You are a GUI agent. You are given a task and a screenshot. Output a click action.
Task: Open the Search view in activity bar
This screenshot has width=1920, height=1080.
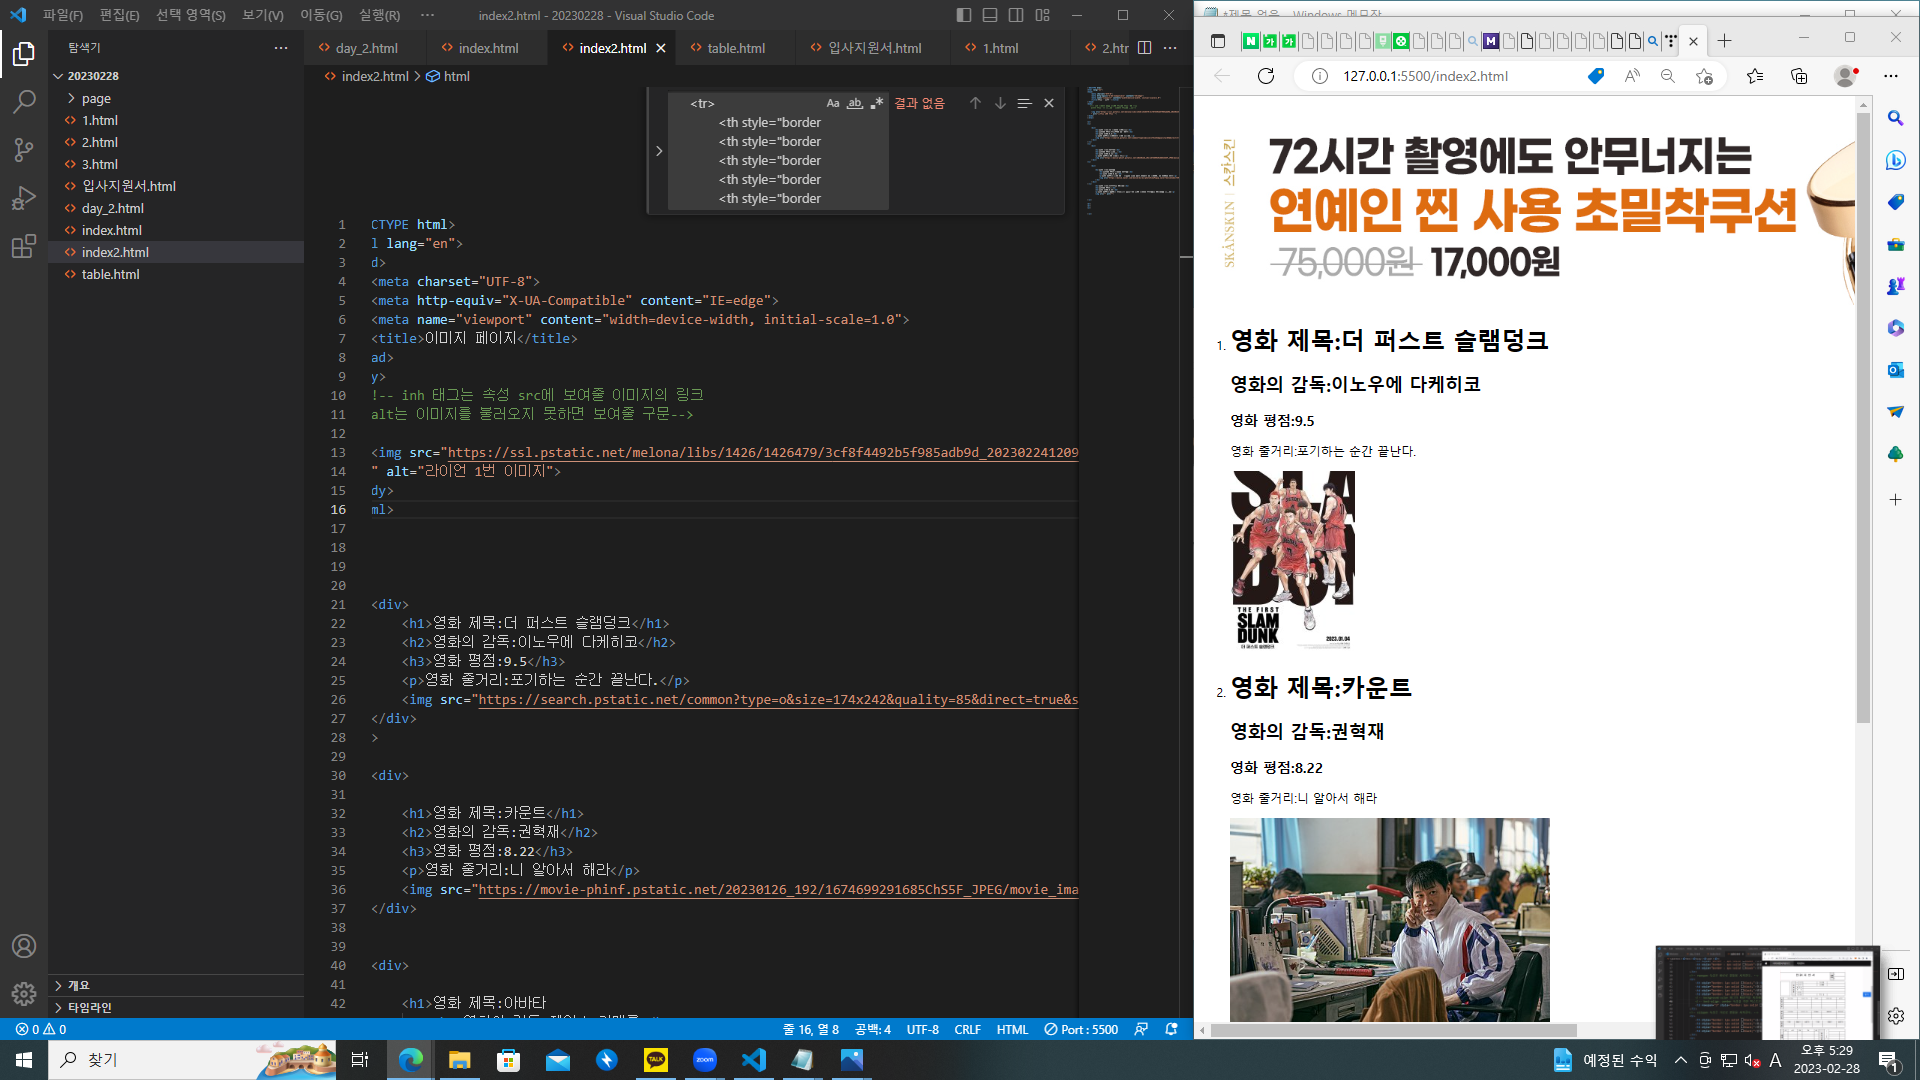[24, 101]
